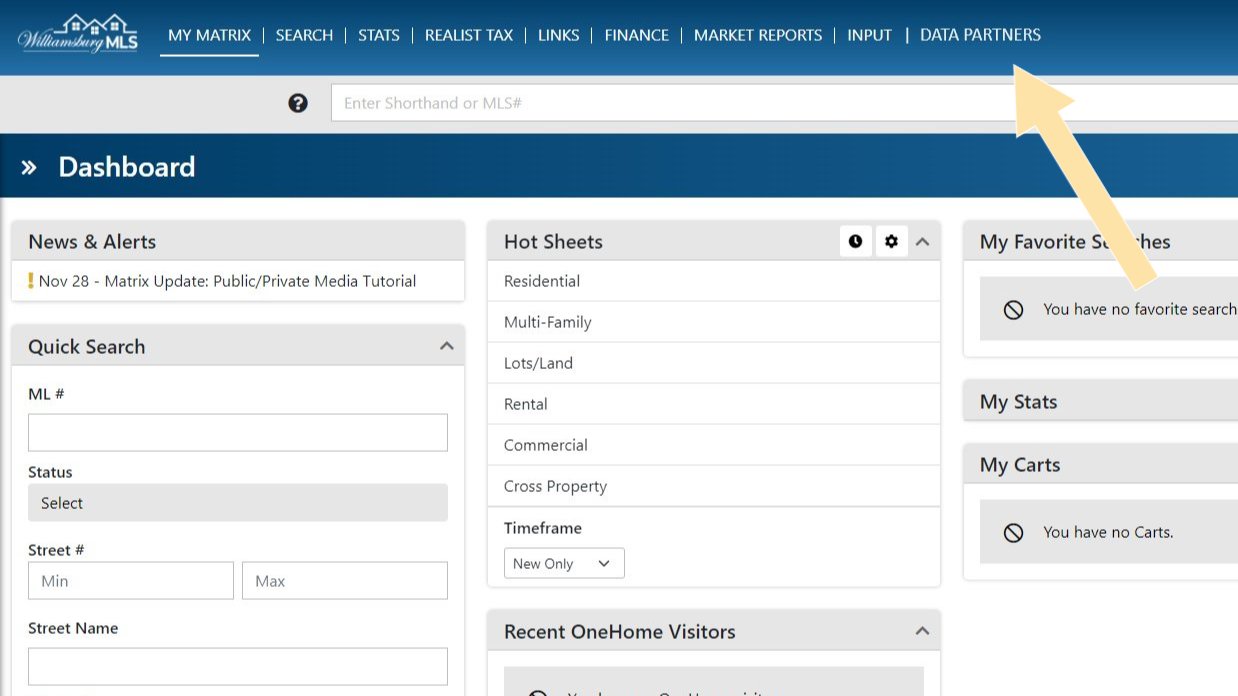Click the clock icon in Hot Sheets header
Image resolution: width=1238 pixels, height=696 pixels.
click(855, 240)
